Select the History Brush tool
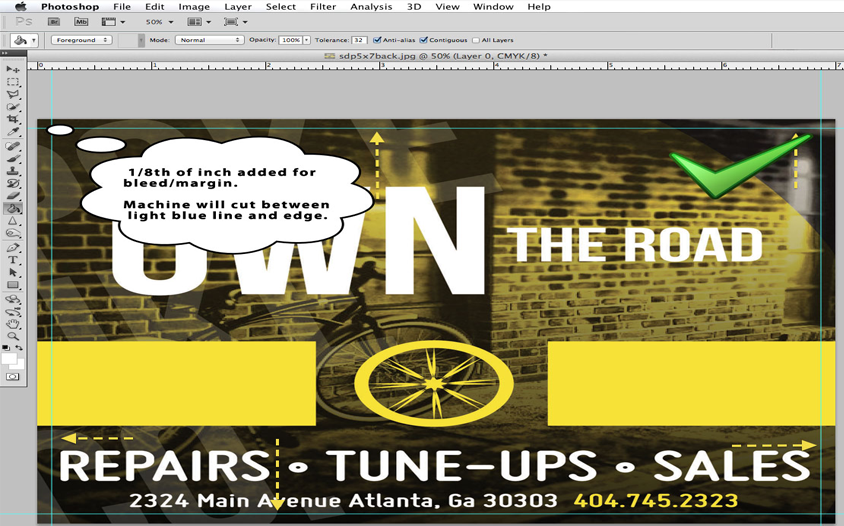 click(x=13, y=184)
